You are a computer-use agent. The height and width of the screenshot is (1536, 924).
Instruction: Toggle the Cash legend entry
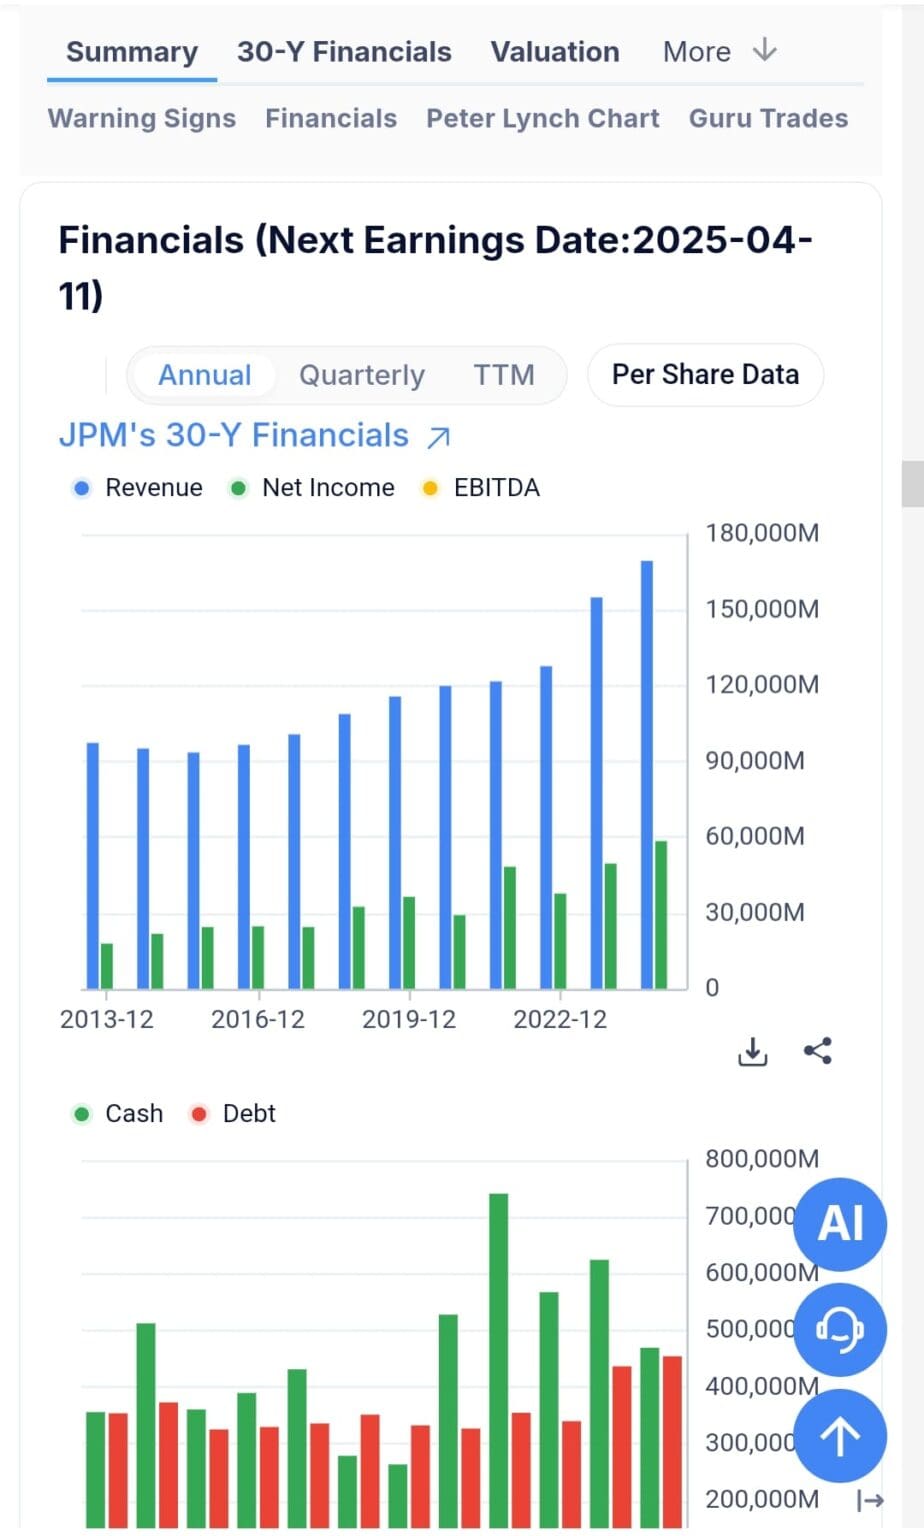click(x=116, y=1113)
